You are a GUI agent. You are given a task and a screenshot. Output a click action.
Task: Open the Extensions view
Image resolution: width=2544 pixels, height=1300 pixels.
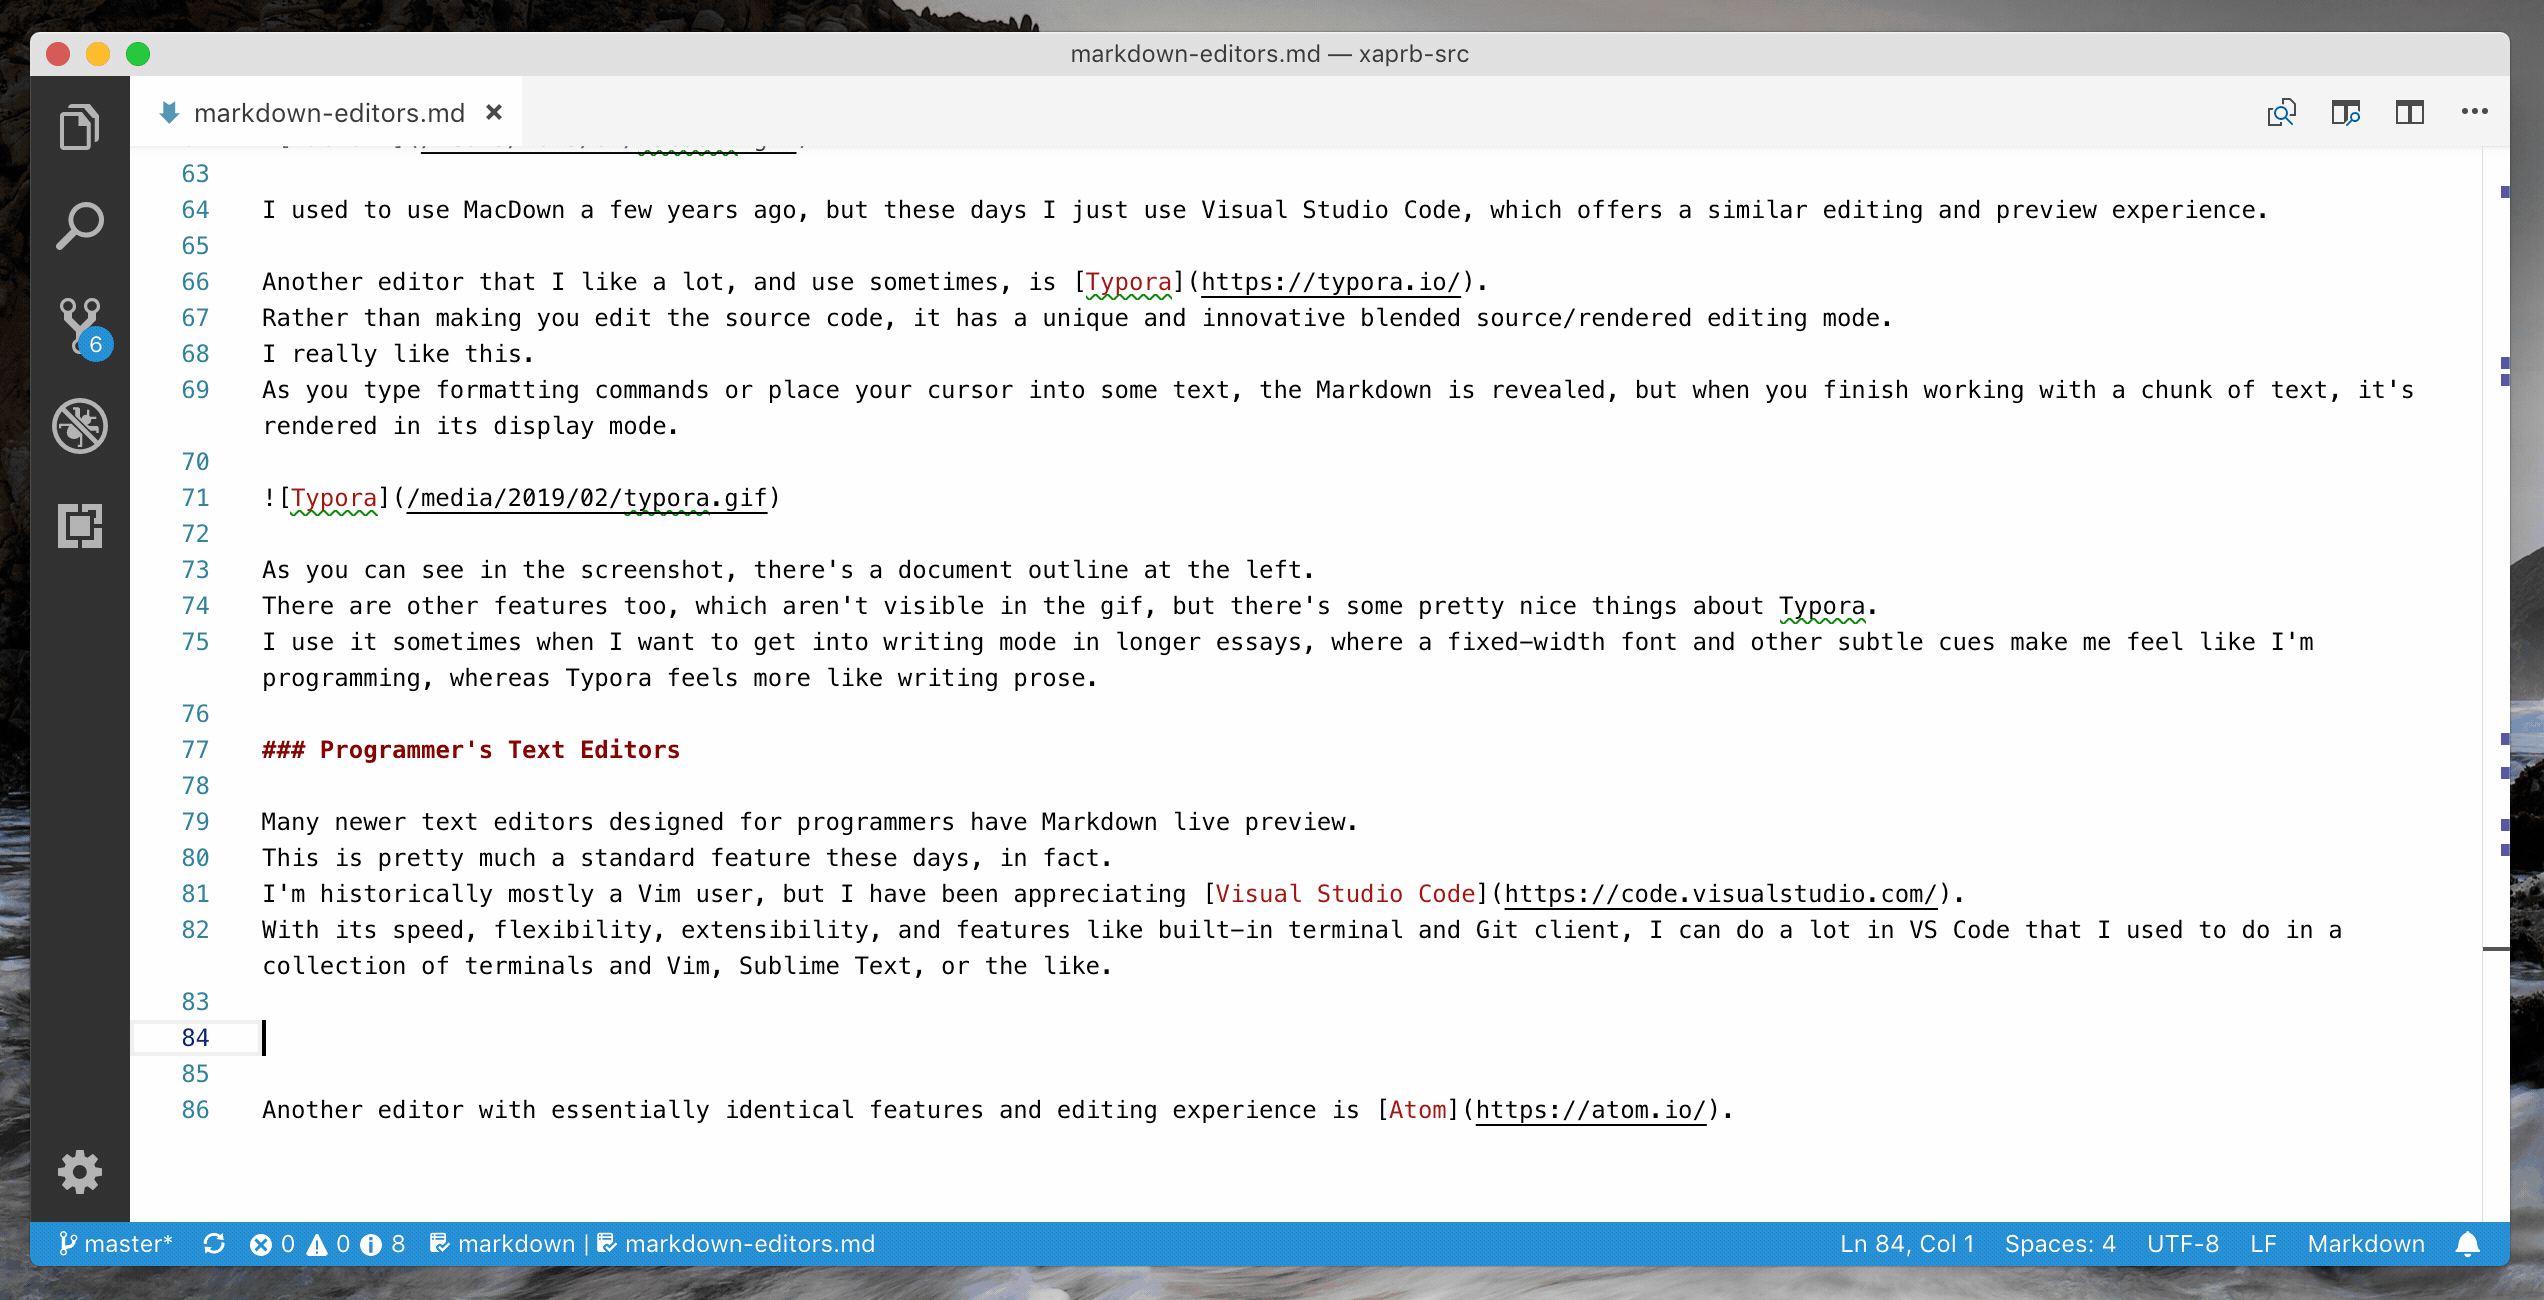click(79, 525)
